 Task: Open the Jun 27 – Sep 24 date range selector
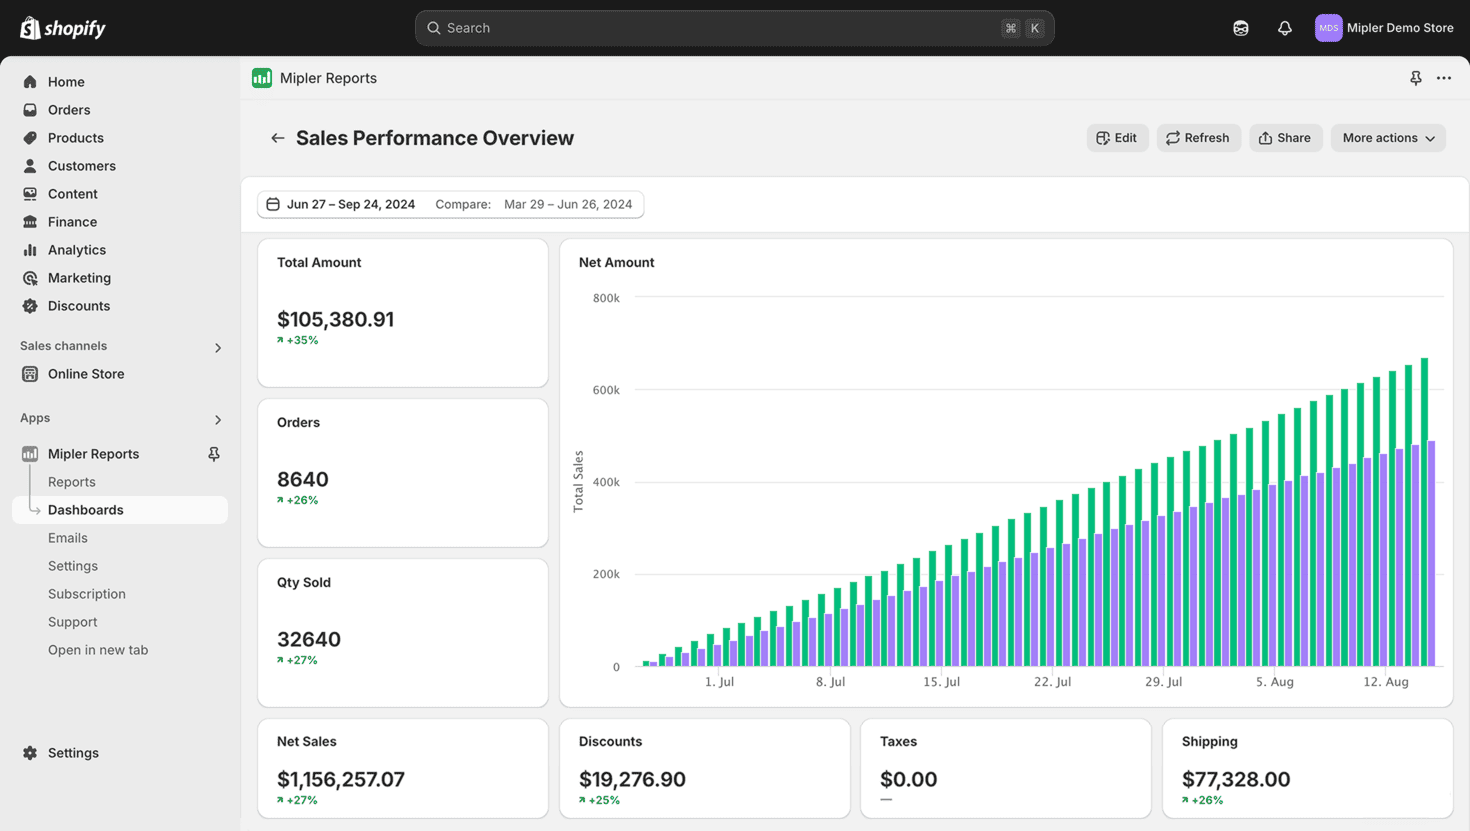tap(350, 203)
